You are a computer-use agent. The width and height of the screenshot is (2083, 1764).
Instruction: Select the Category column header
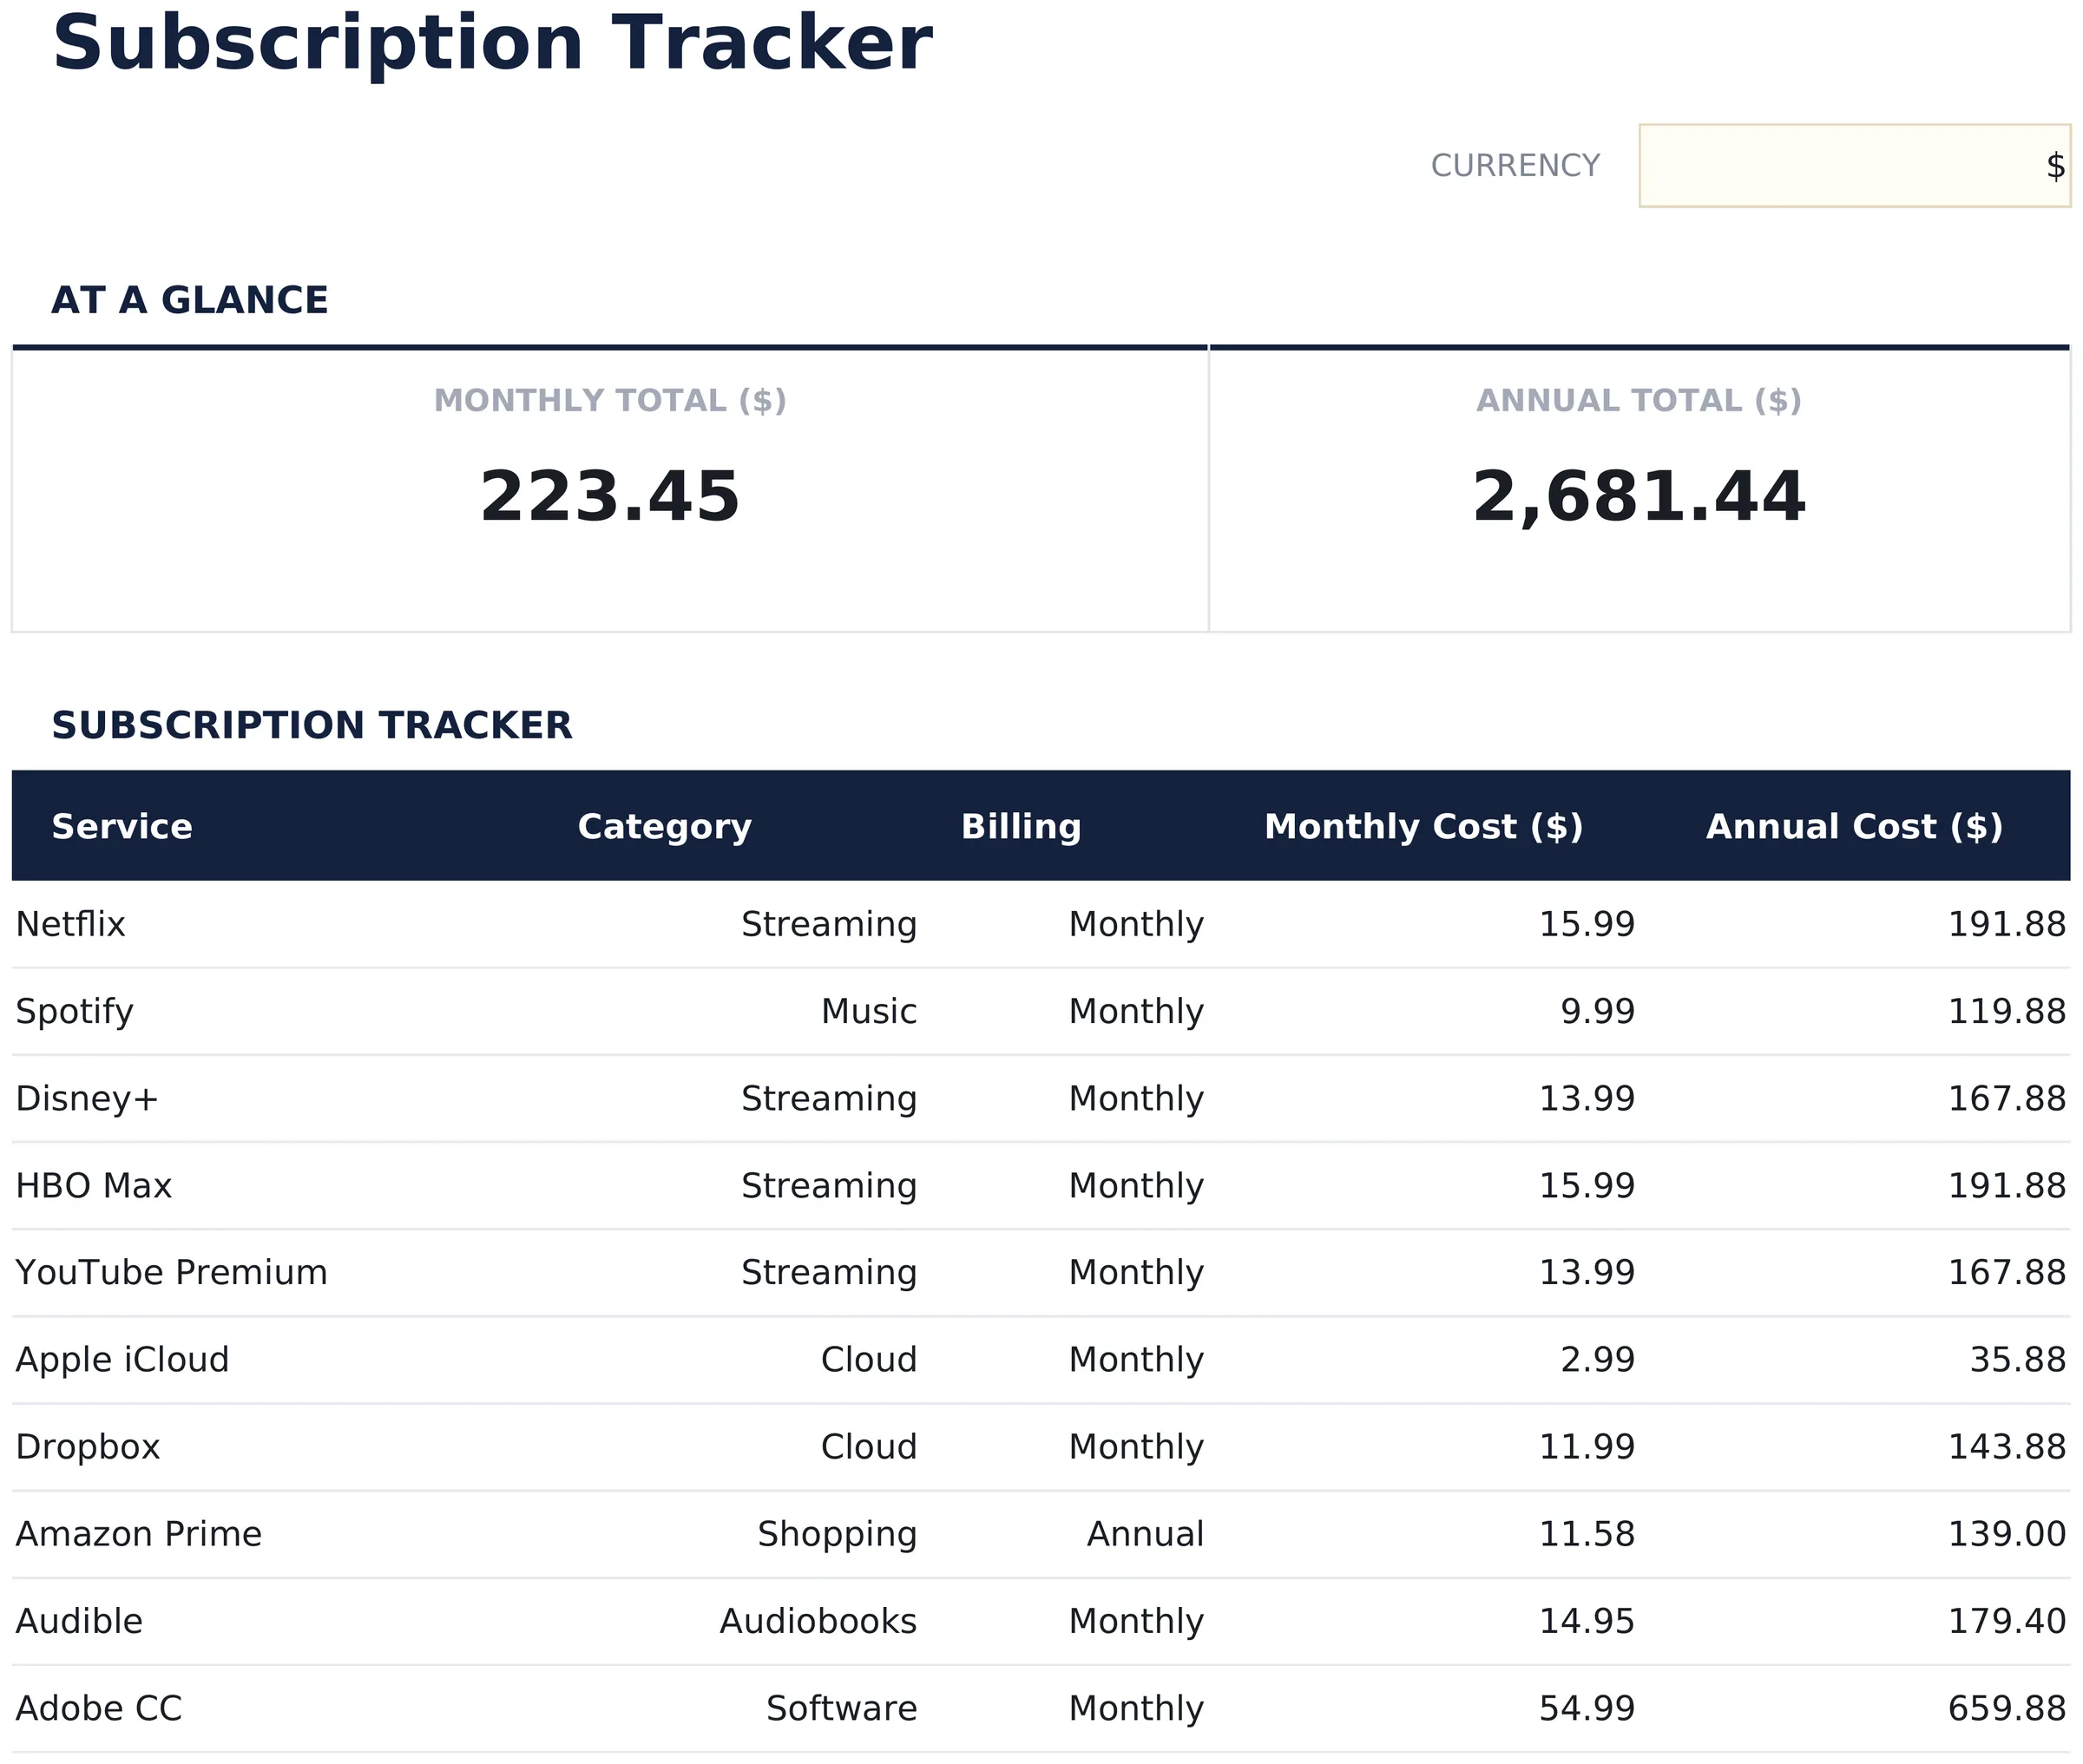point(664,827)
